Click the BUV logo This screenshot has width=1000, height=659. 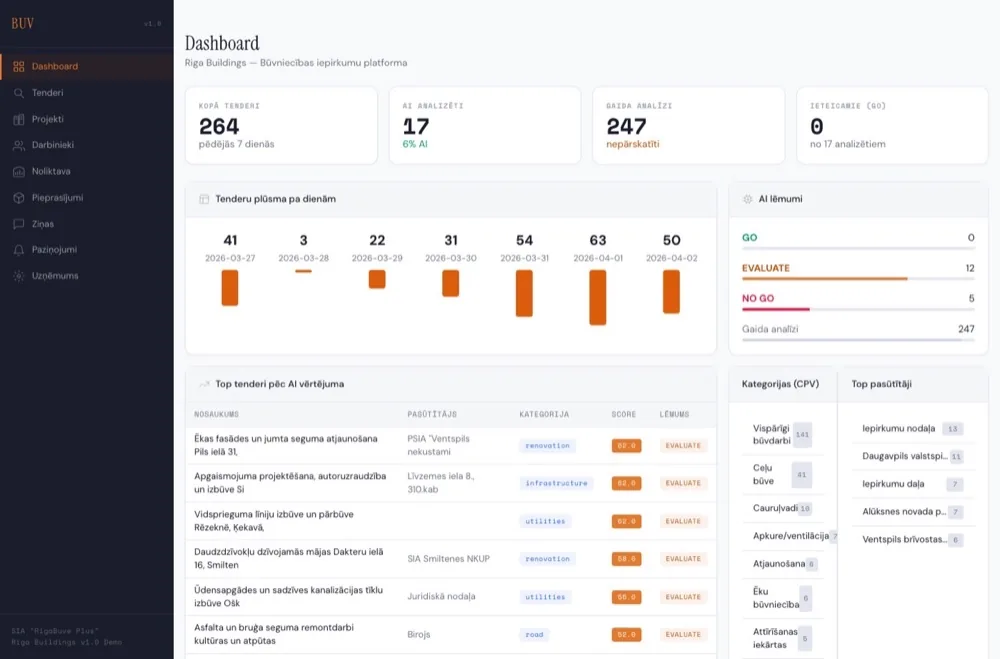22,24
